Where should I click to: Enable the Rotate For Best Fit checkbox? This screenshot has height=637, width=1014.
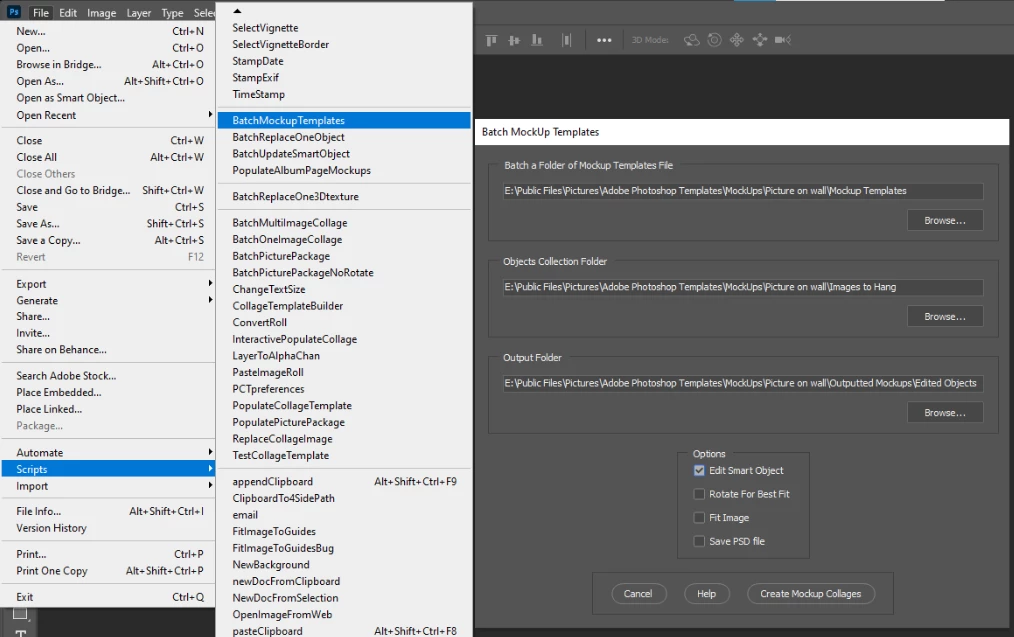(699, 494)
